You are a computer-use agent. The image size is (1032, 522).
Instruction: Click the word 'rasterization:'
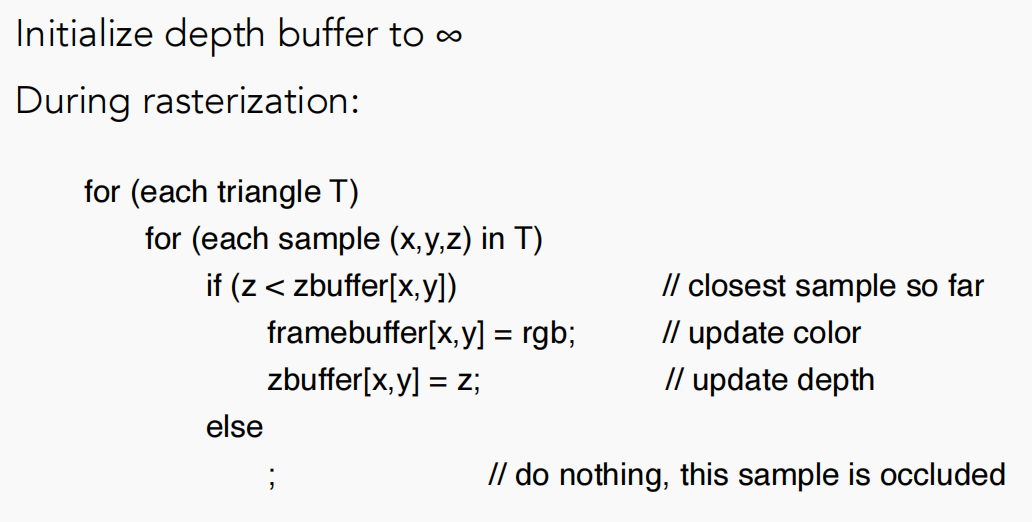pos(251,102)
